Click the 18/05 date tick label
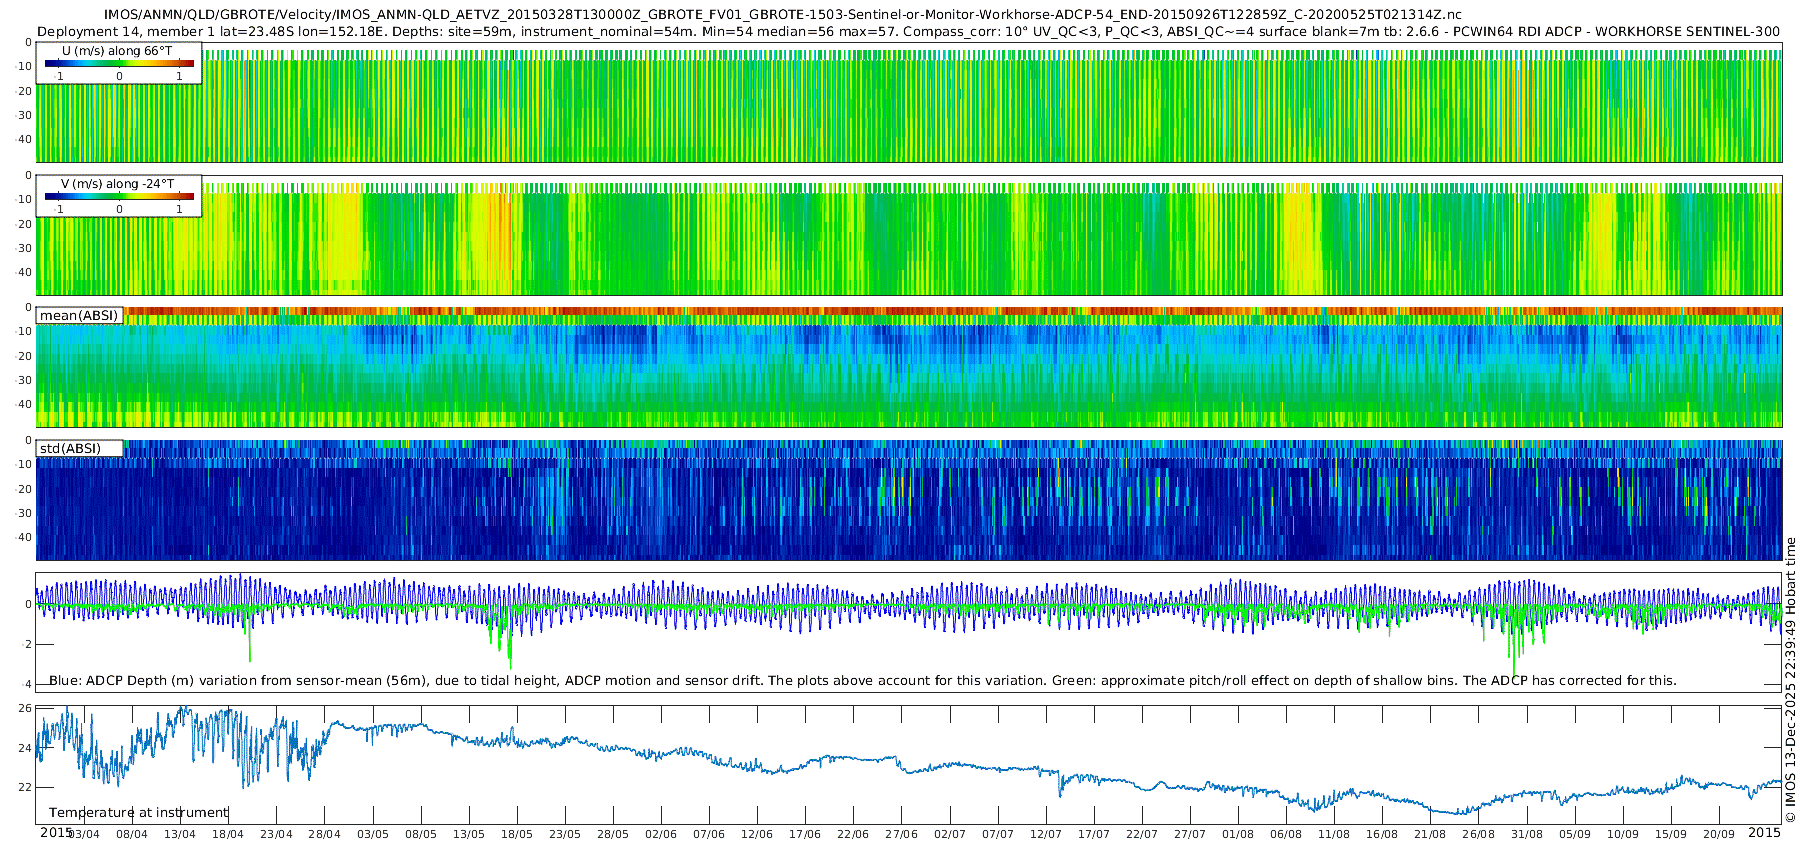This screenshot has width=1800, height=850. [517, 835]
